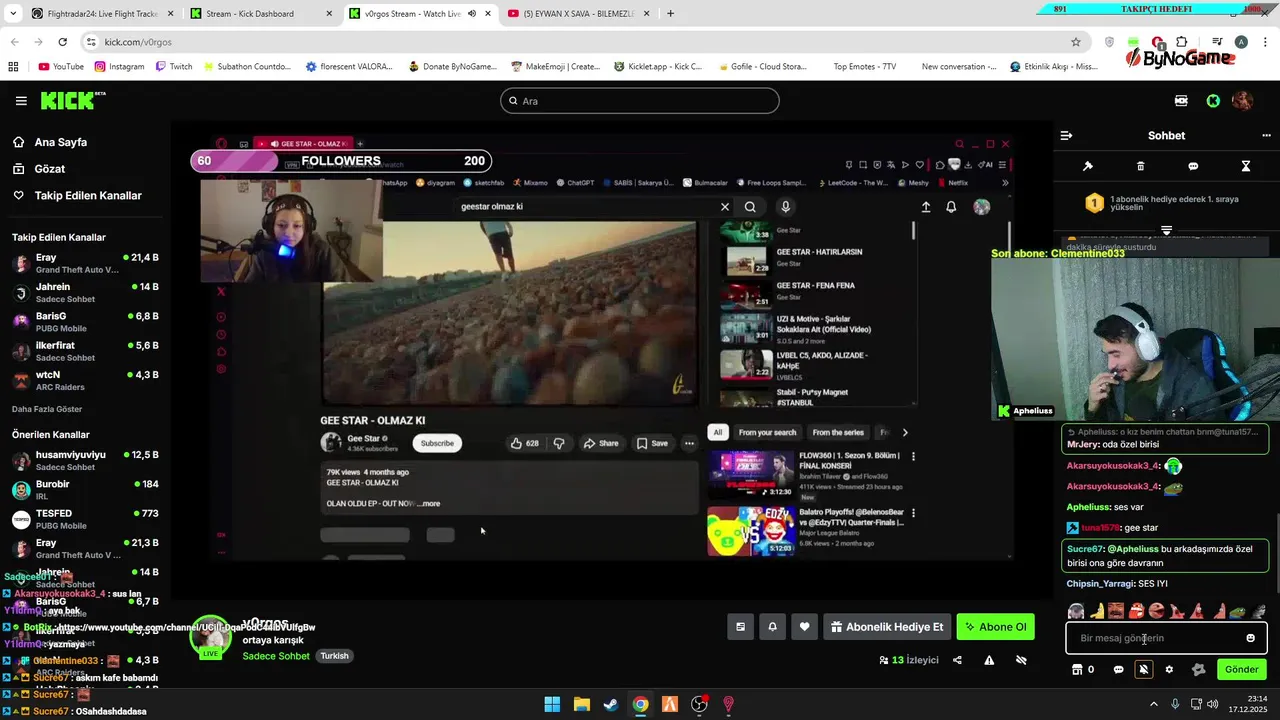Toggle chat notification mute bell
The image size is (1280, 720).
1144,669
